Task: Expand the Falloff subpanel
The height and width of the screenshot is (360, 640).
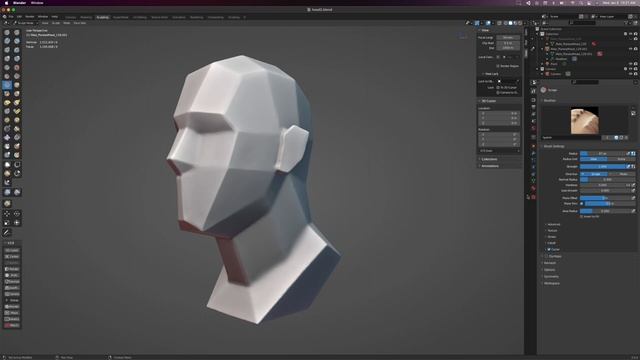Action: click(x=551, y=243)
